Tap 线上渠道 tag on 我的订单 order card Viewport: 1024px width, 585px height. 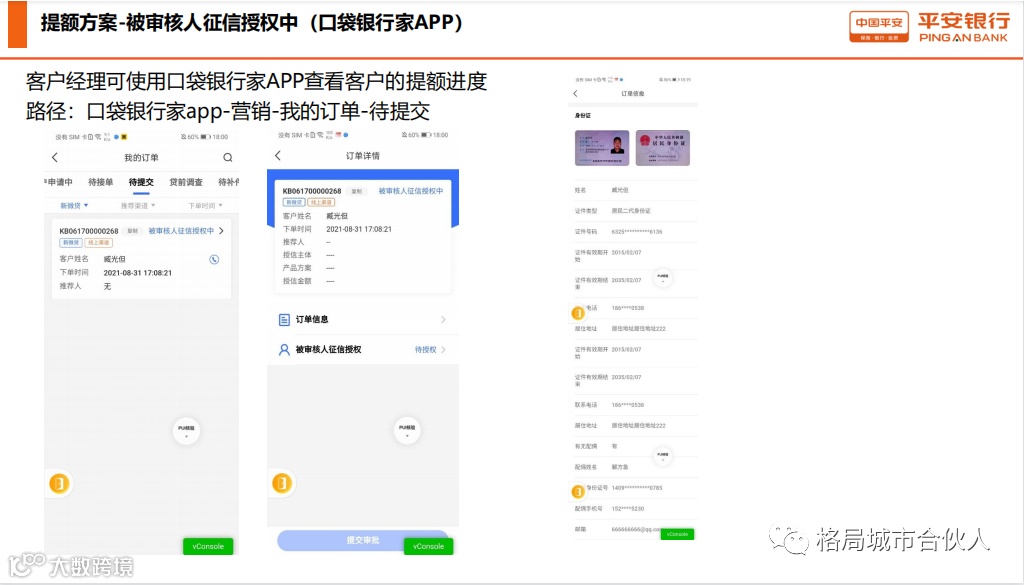point(99,243)
